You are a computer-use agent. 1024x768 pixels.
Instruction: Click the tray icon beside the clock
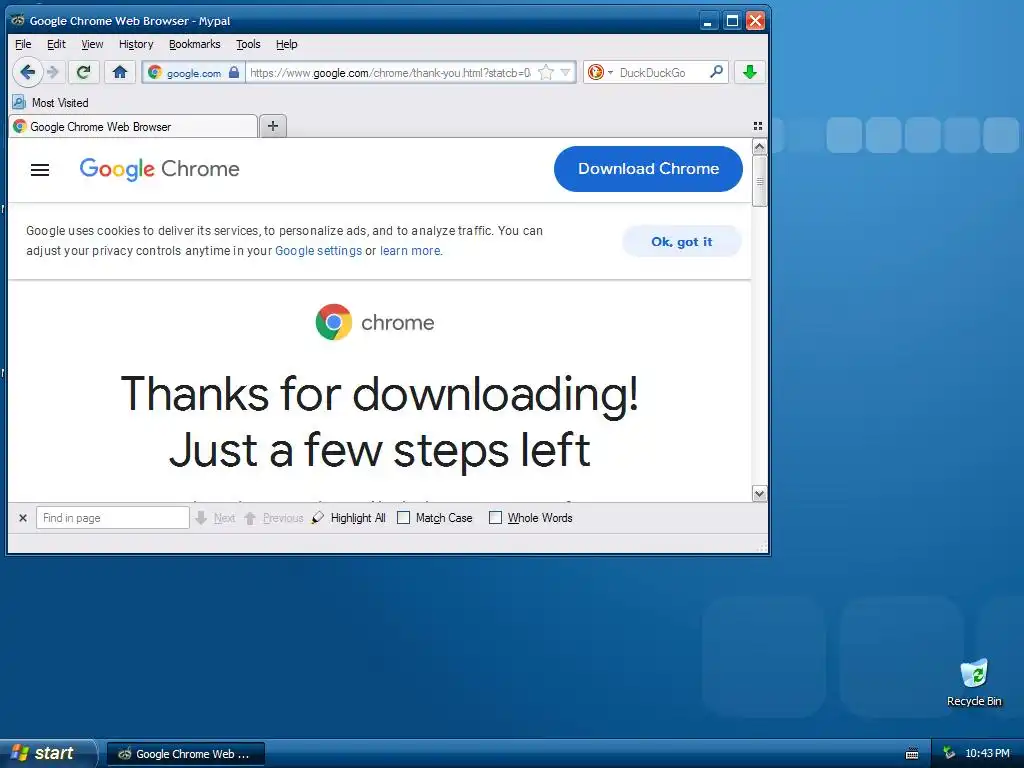coord(950,754)
